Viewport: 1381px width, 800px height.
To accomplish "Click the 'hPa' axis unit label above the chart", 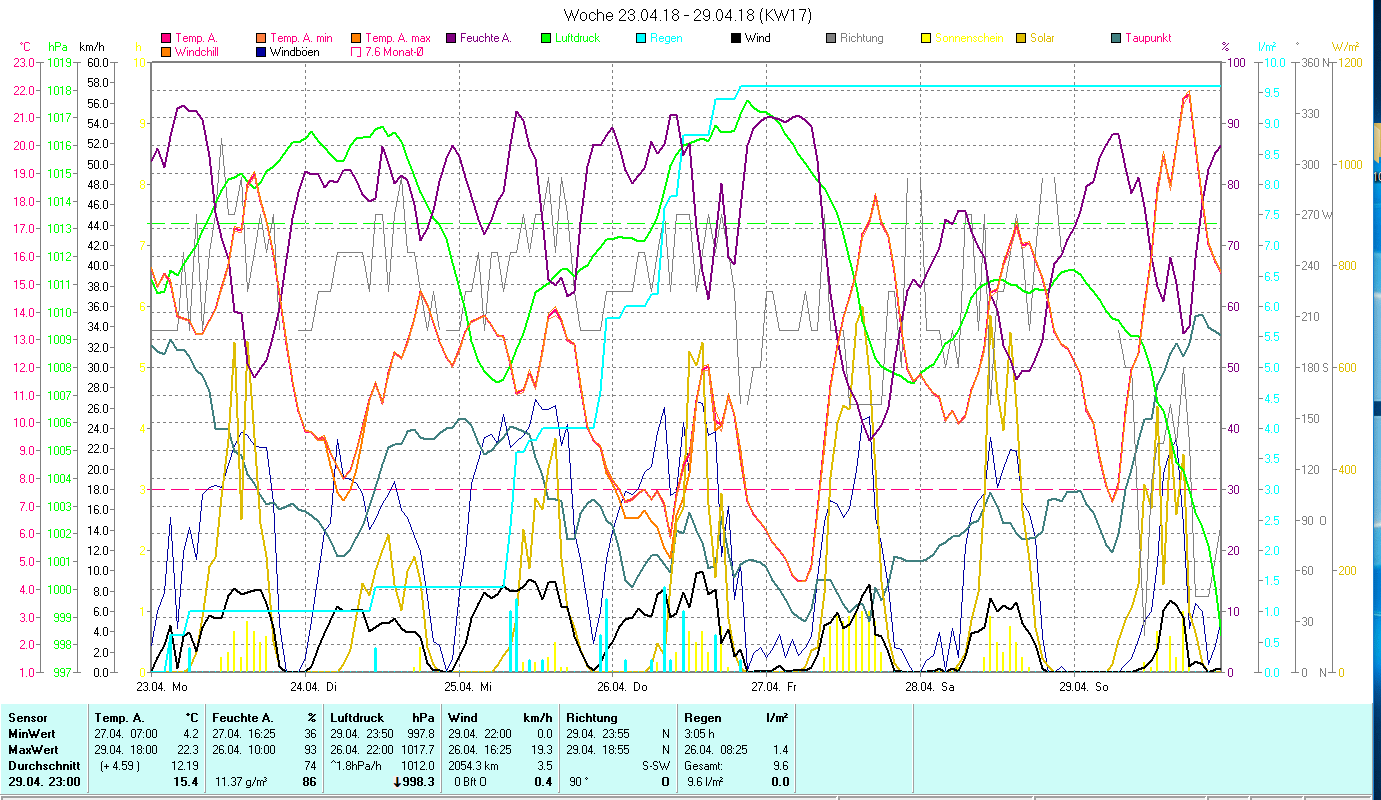I will click(58, 47).
